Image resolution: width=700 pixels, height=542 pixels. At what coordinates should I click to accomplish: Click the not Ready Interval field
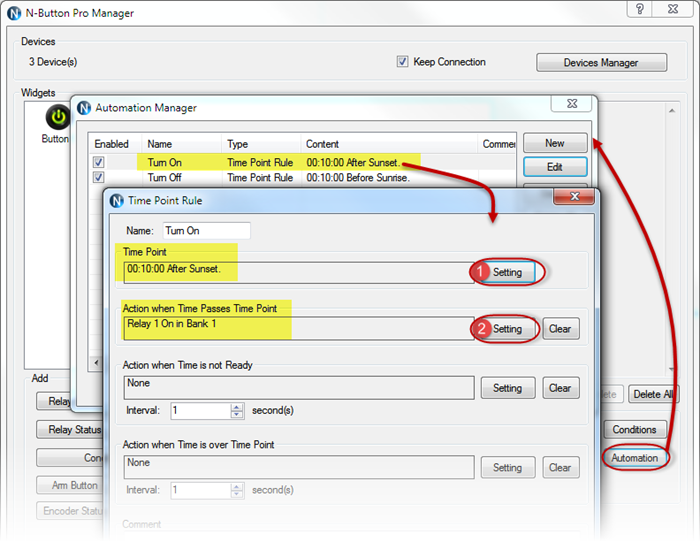[x=201, y=410]
